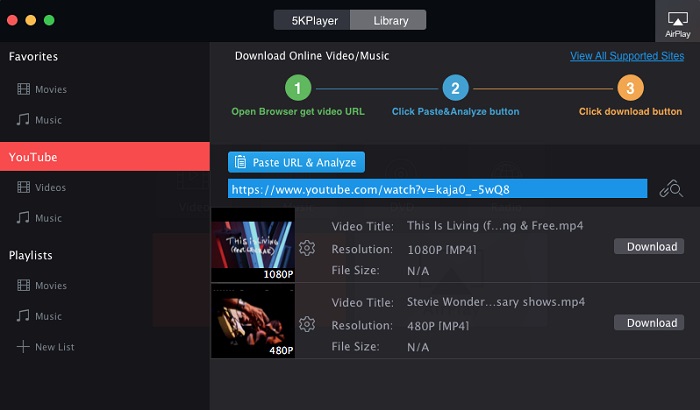This screenshot has width=700, height=410.
Task: Open View All Supported Sites link
Action: point(627,56)
